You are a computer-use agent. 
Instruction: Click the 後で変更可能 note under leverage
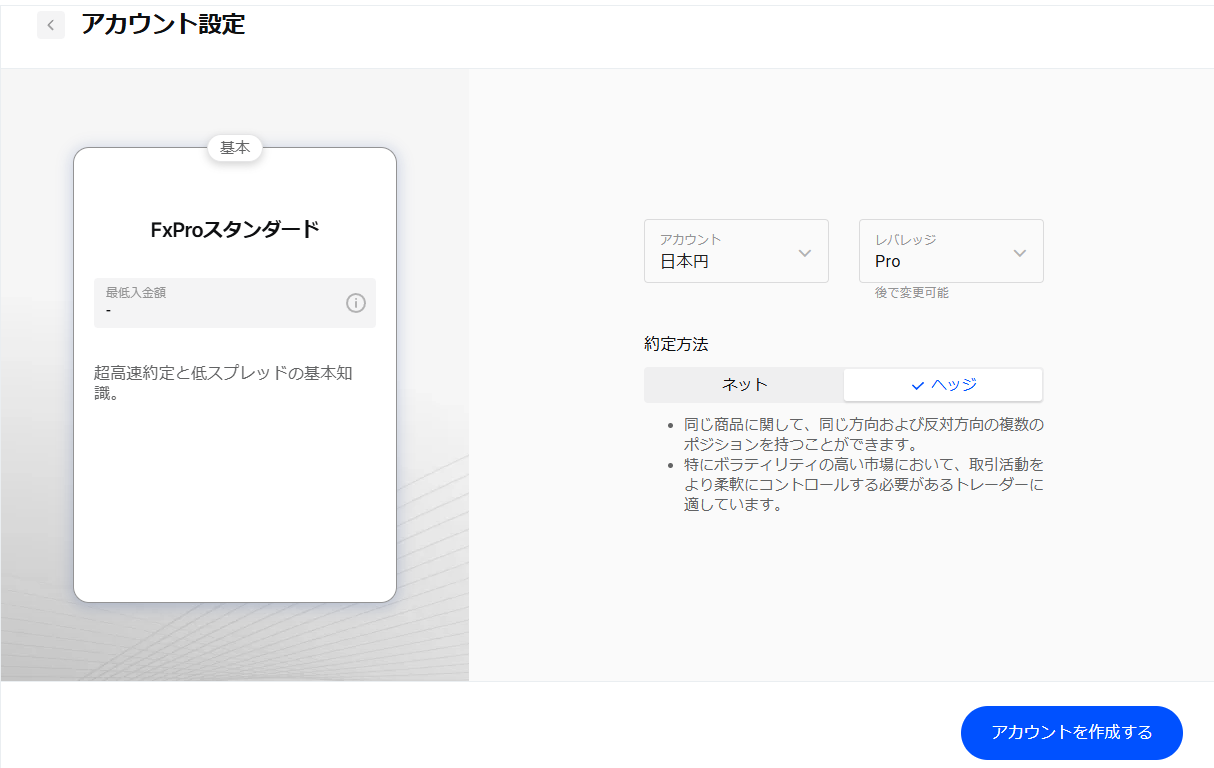point(911,293)
